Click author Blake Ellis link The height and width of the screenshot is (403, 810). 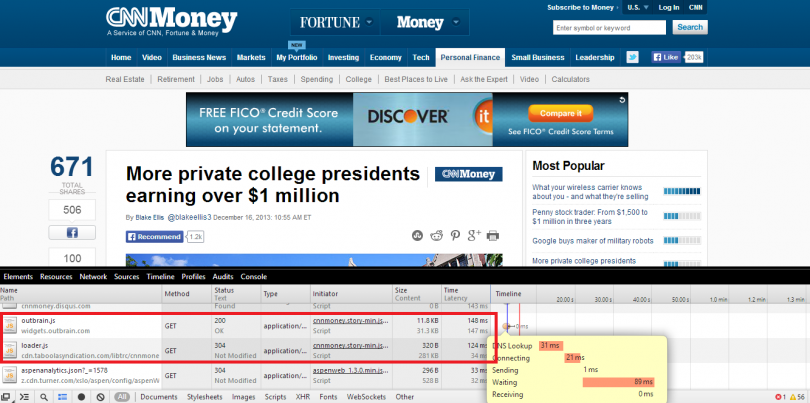click(x=150, y=218)
